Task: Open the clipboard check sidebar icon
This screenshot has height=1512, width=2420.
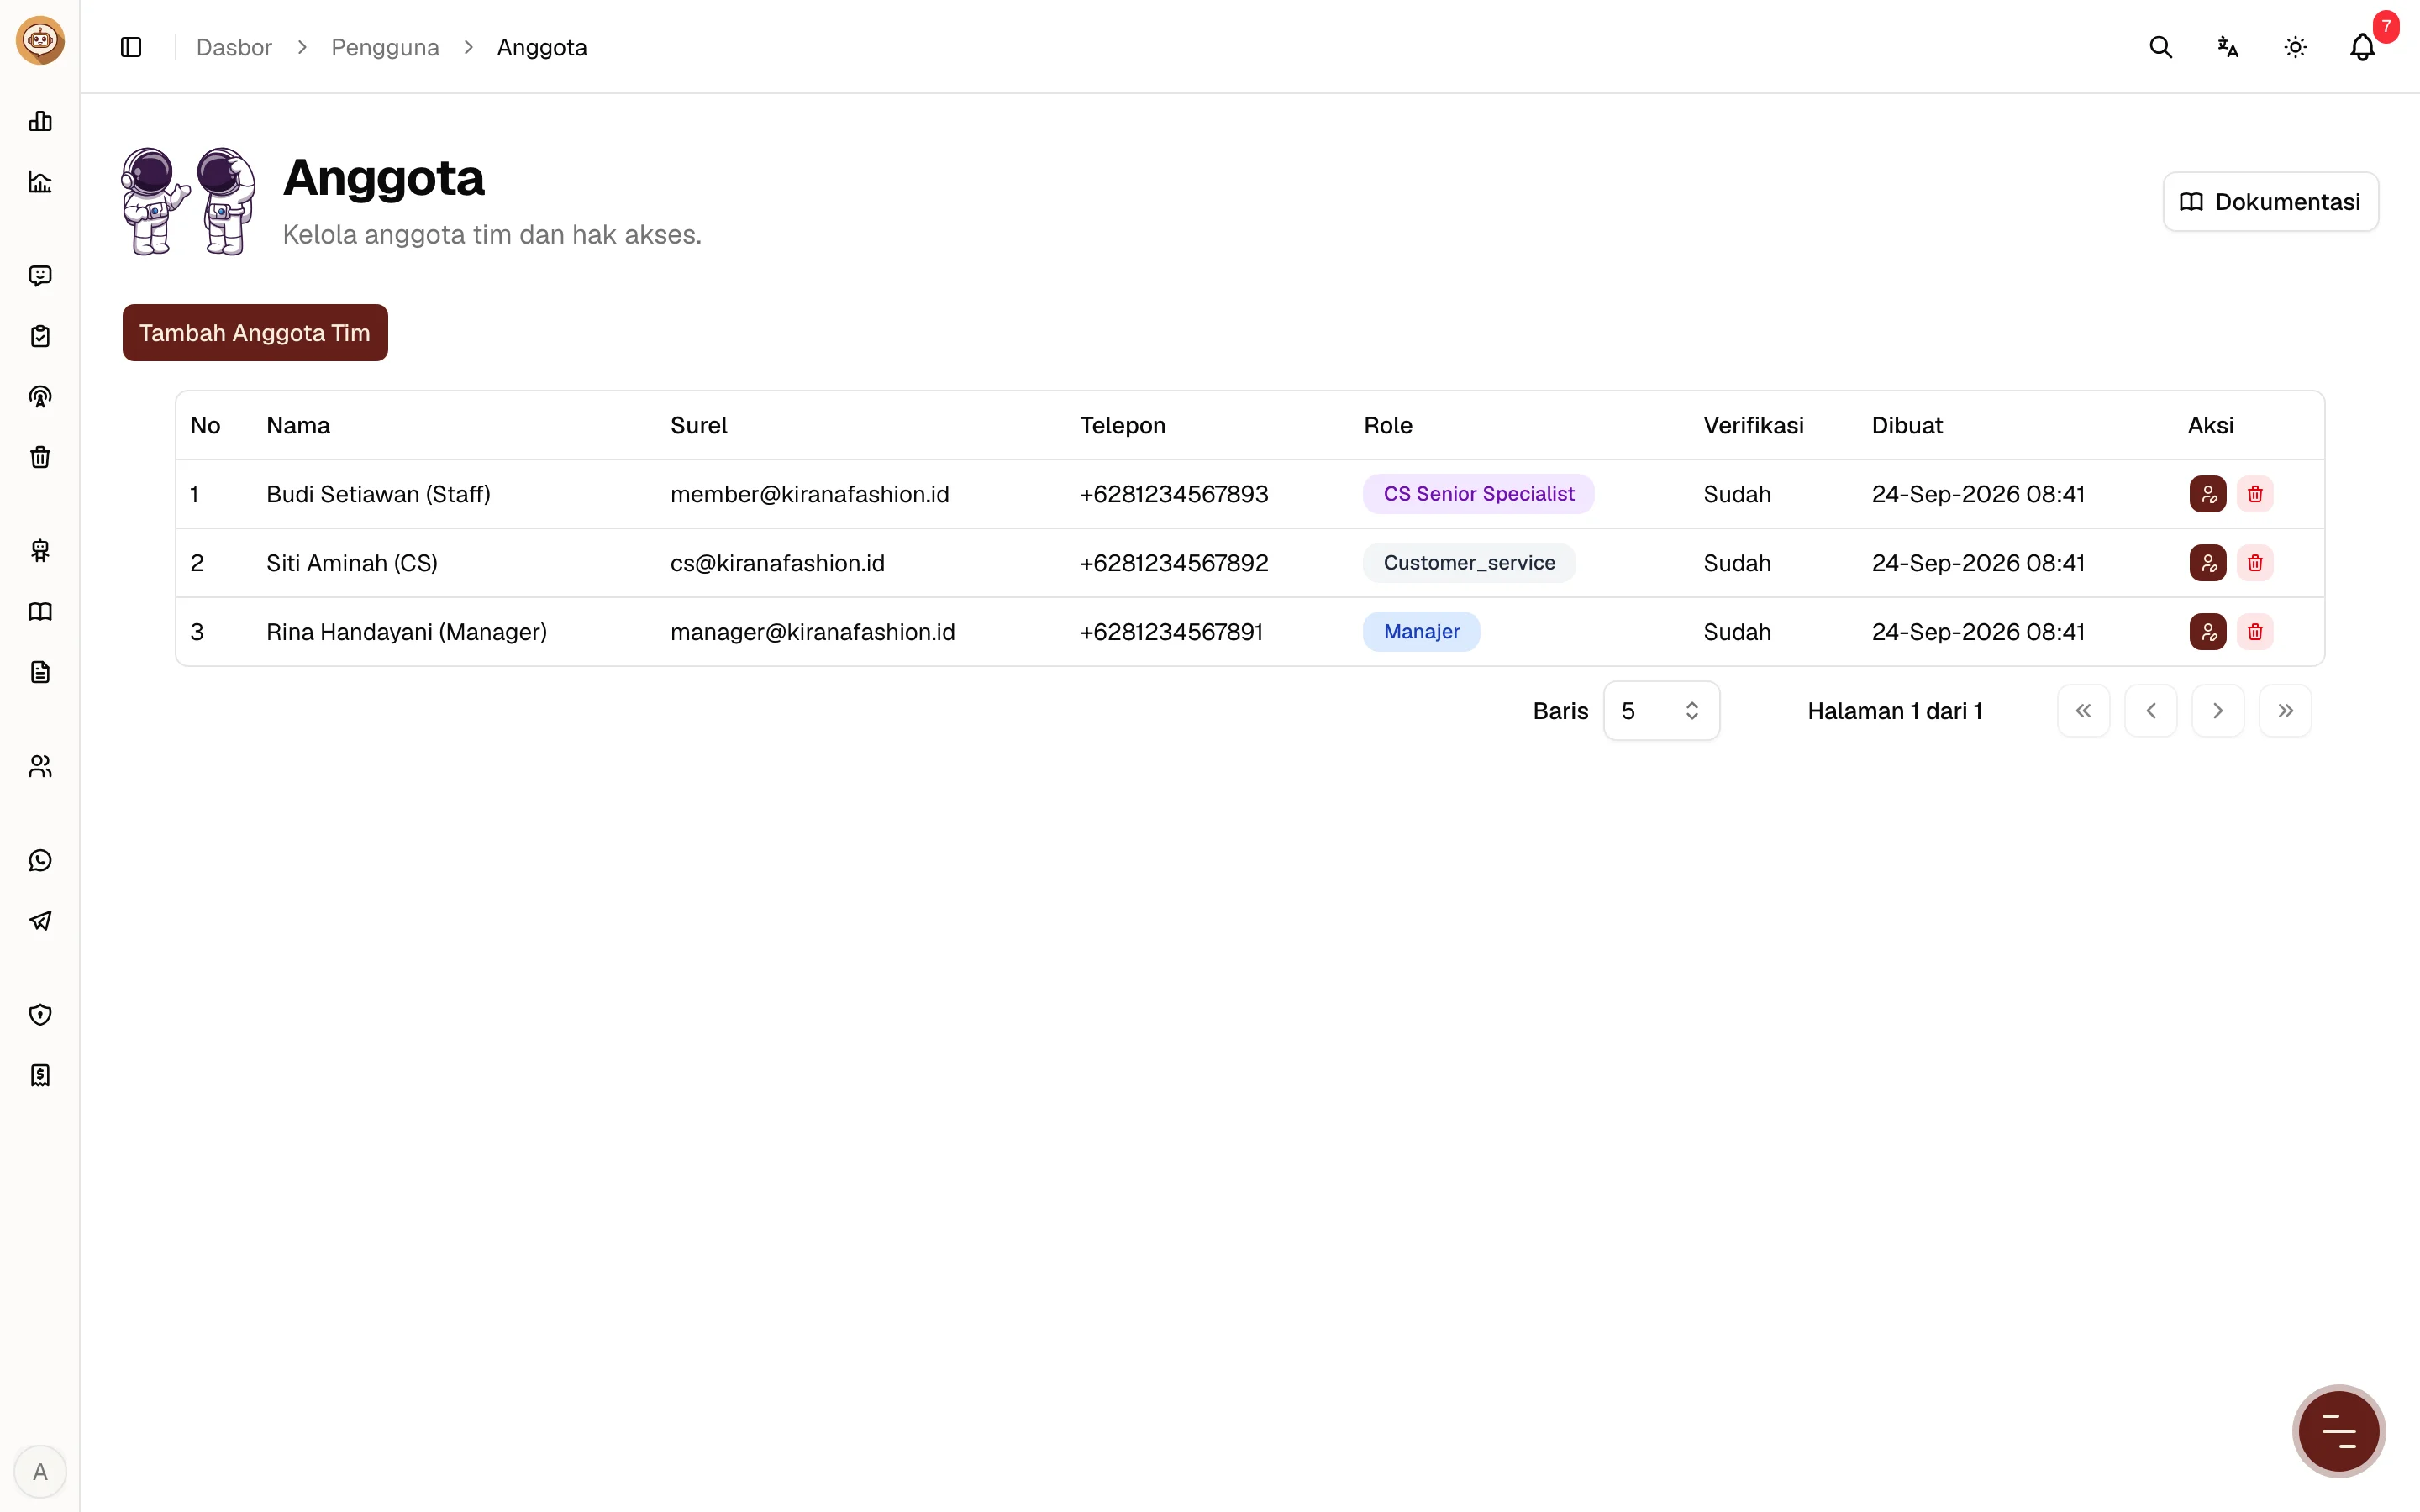Action: pyautogui.click(x=40, y=336)
